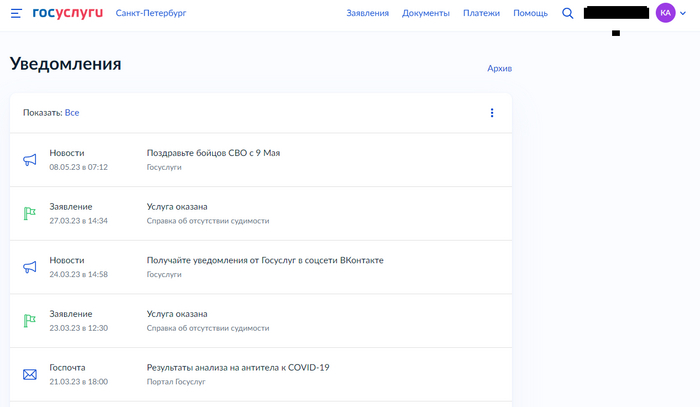Click date 27.03.23 в 14:34

[79, 221]
